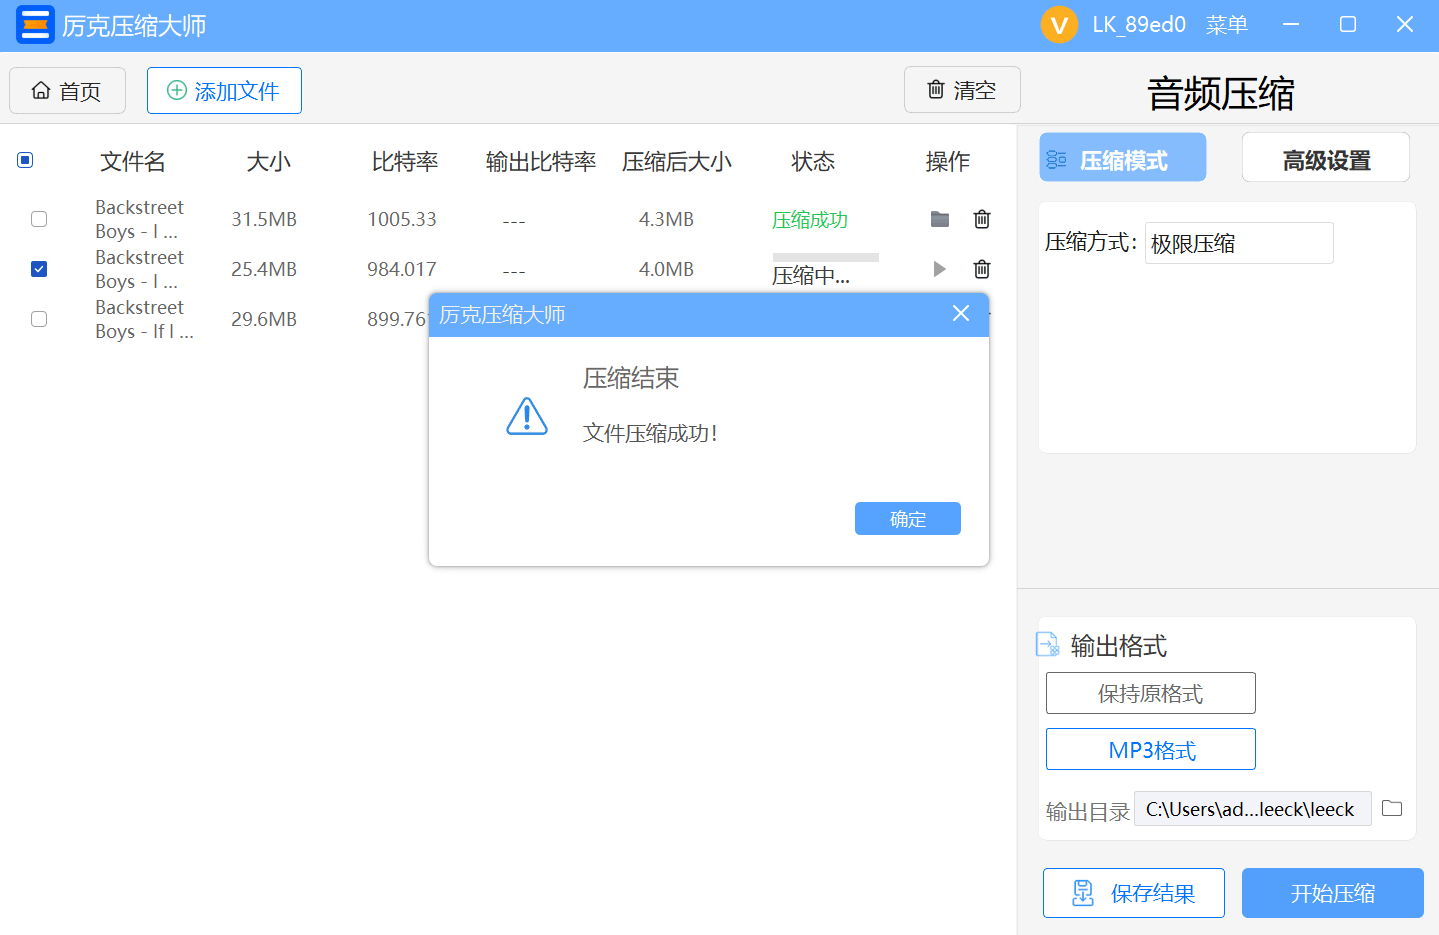Click 开始压缩 to start compression
The width and height of the screenshot is (1439, 935).
tap(1333, 893)
